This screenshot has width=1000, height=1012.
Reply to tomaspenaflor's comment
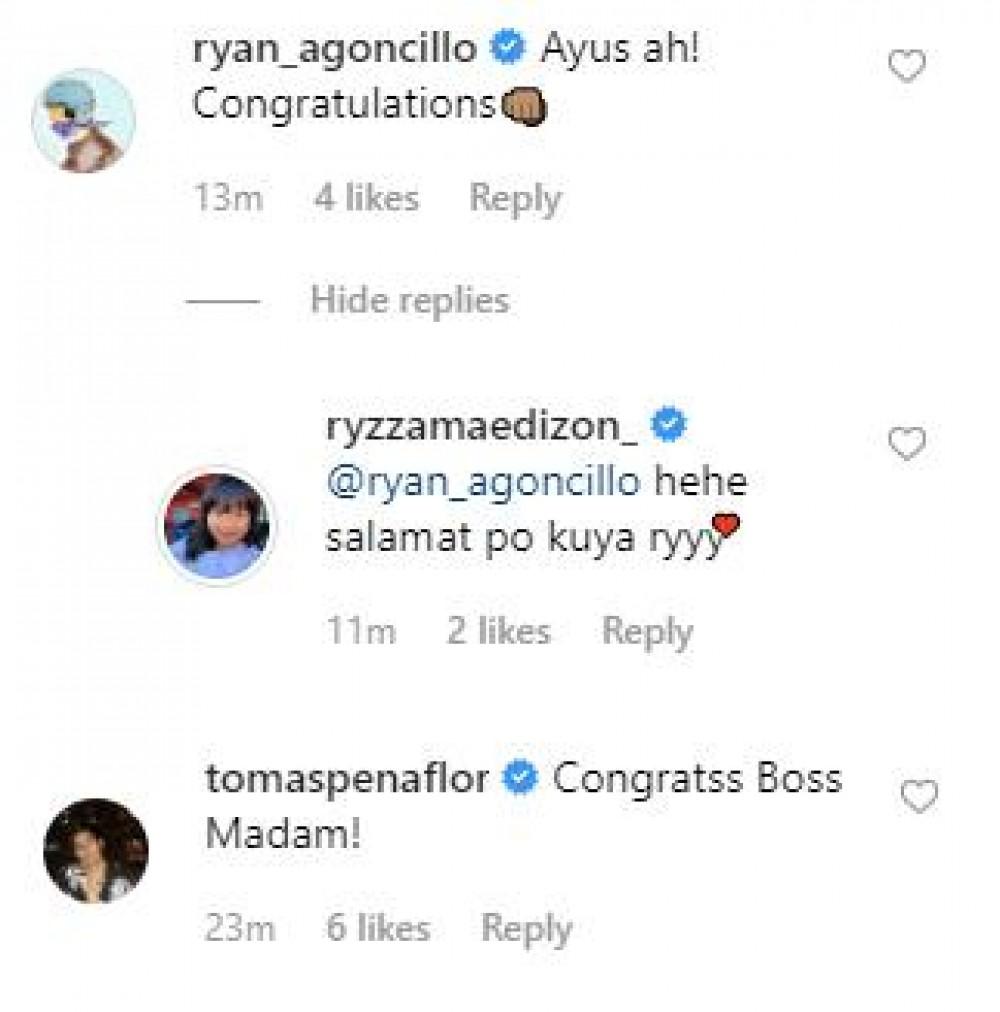pos(527,929)
